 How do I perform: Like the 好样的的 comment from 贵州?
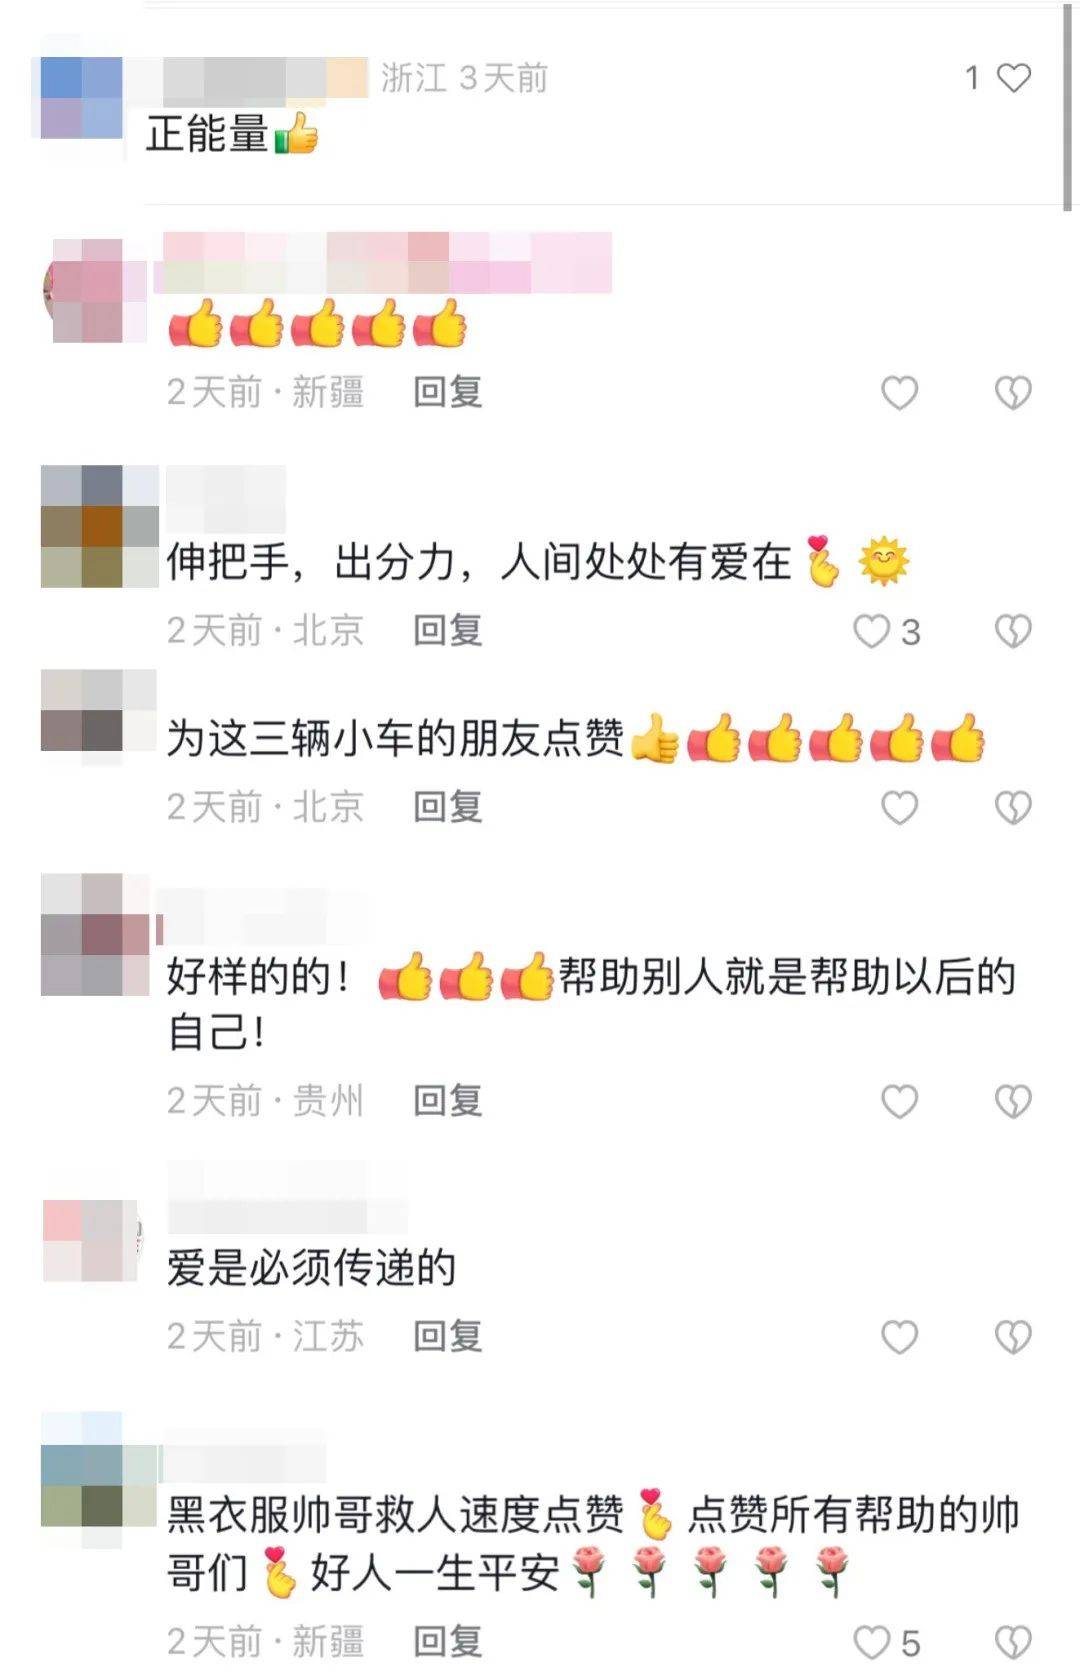tap(899, 1101)
